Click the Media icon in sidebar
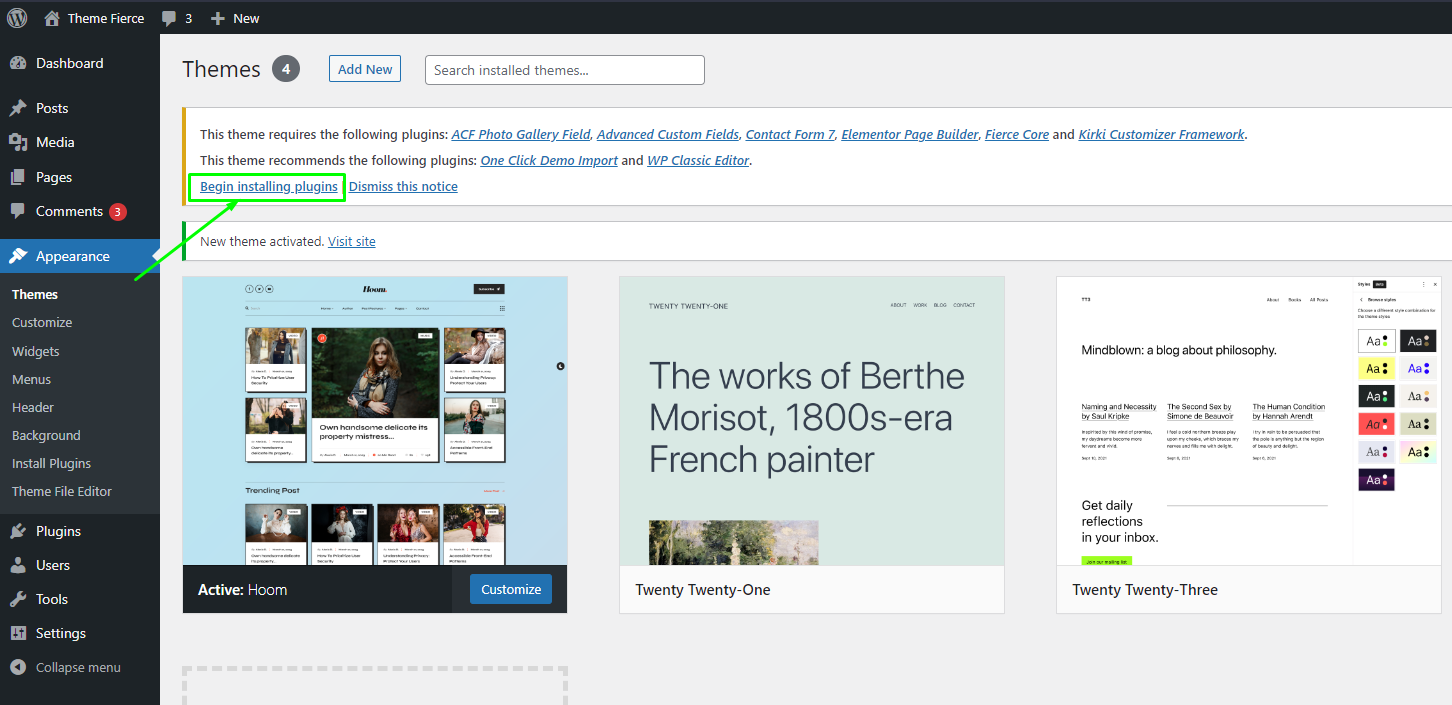Screen dimensions: 1452x705 click(18, 142)
